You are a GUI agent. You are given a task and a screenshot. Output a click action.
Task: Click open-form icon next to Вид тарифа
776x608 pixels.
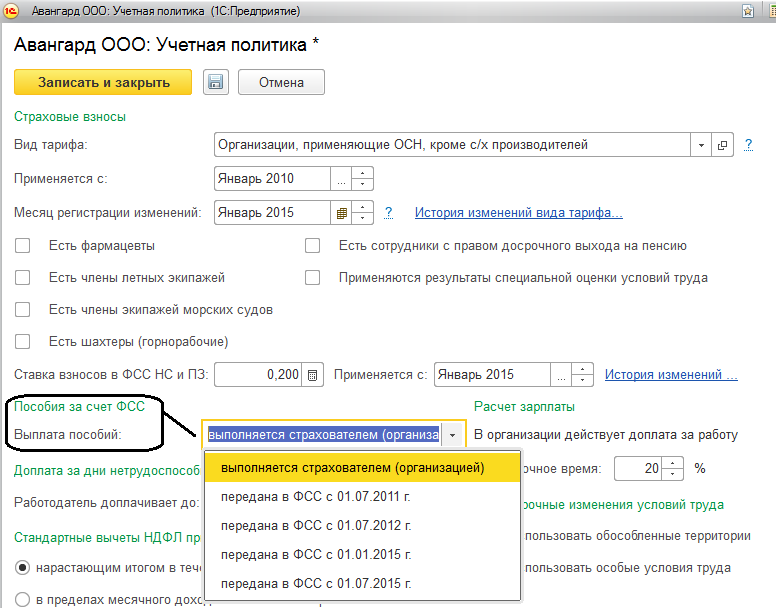[724, 145]
